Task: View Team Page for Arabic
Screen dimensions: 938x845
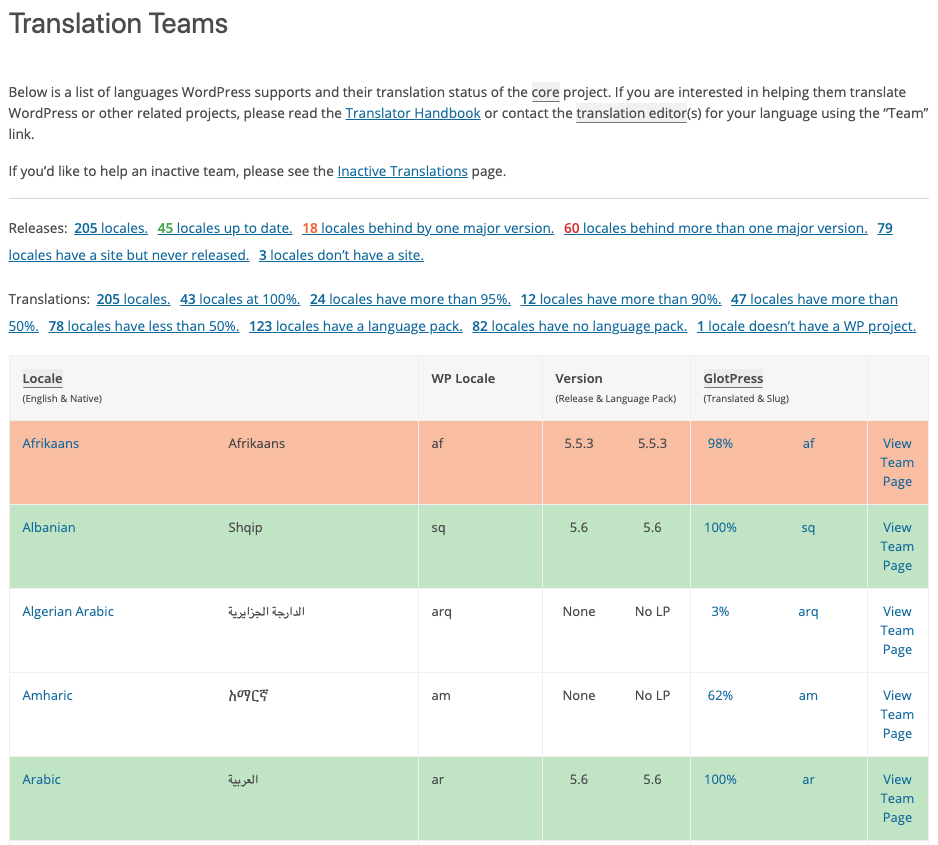Action: tap(897, 798)
